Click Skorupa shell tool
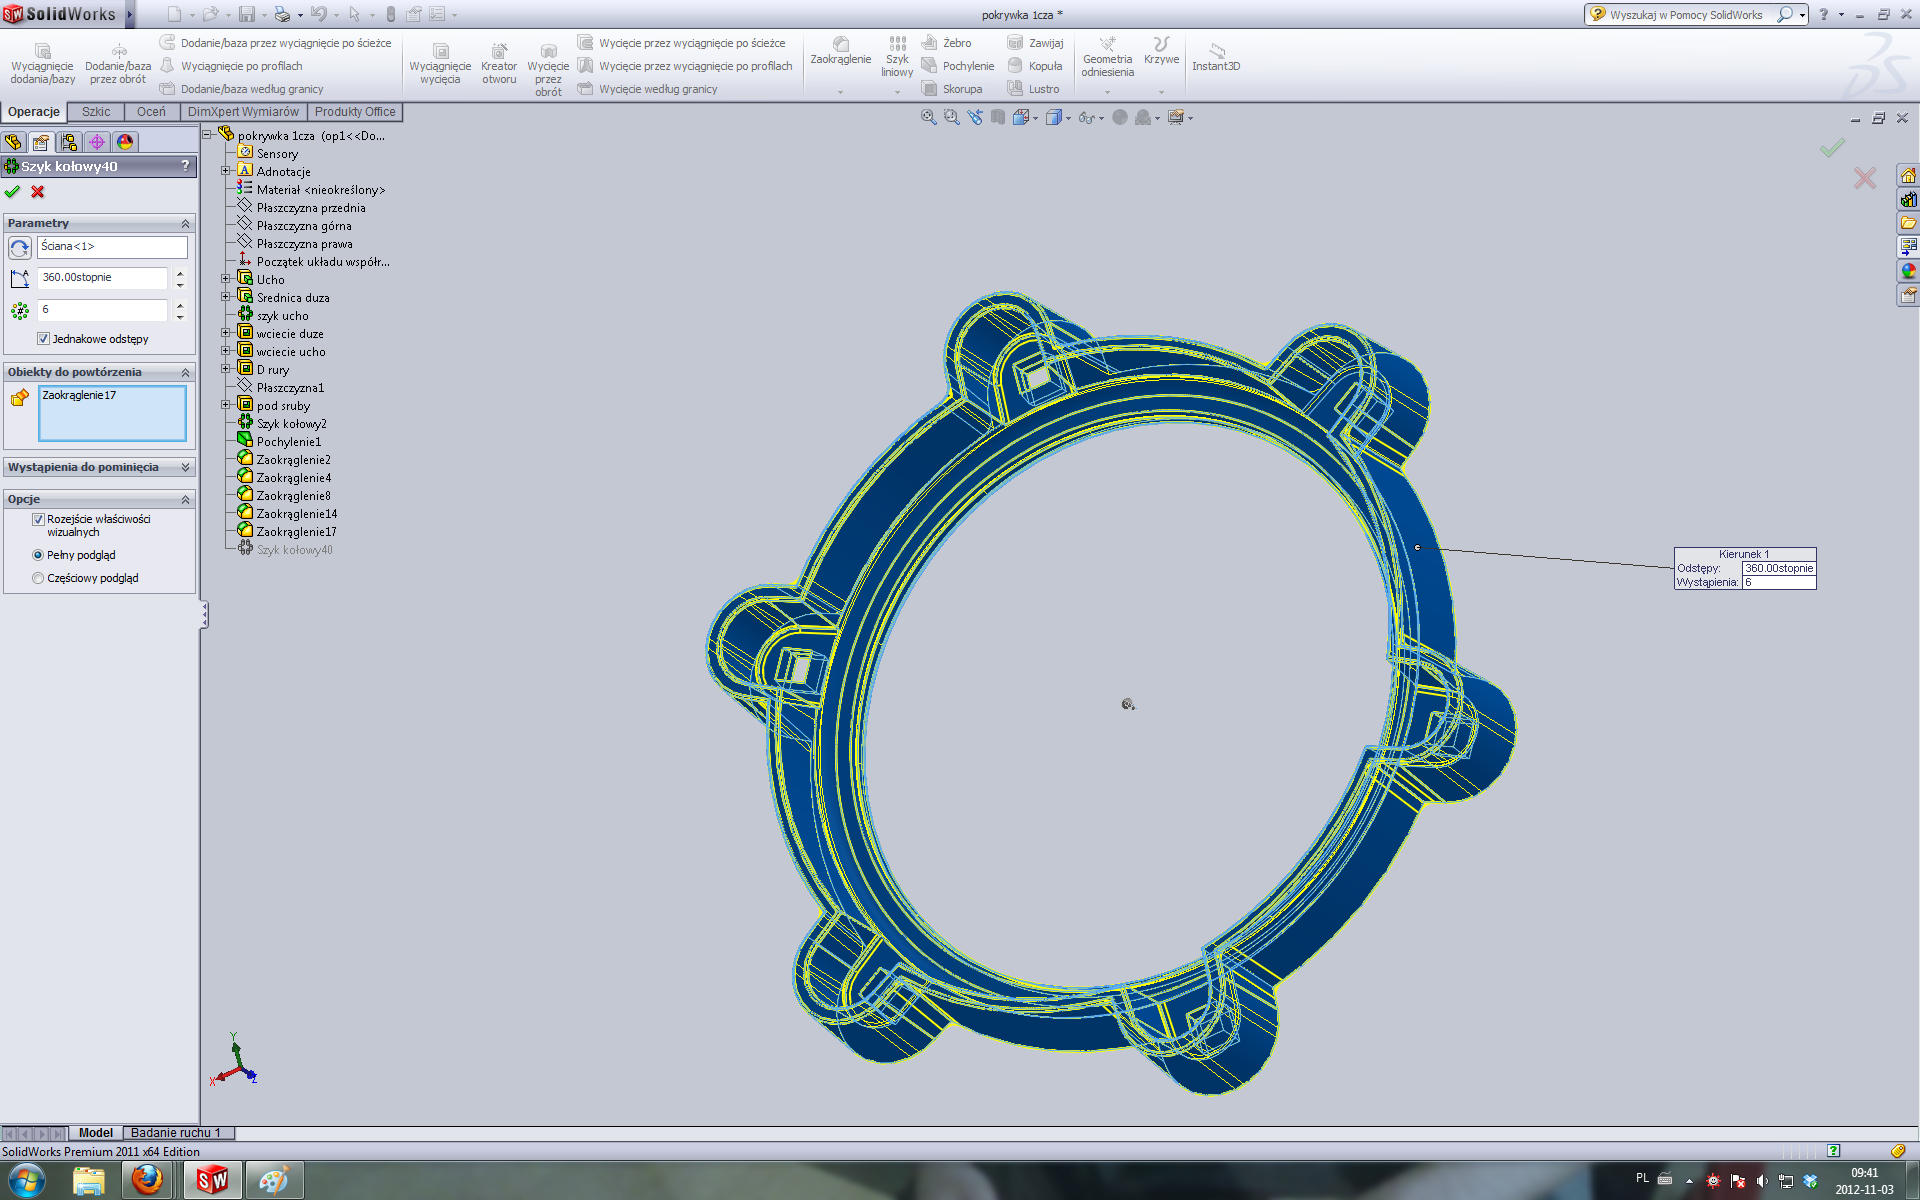This screenshot has width=1920, height=1200. pyautogui.click(x=951, y=89)
